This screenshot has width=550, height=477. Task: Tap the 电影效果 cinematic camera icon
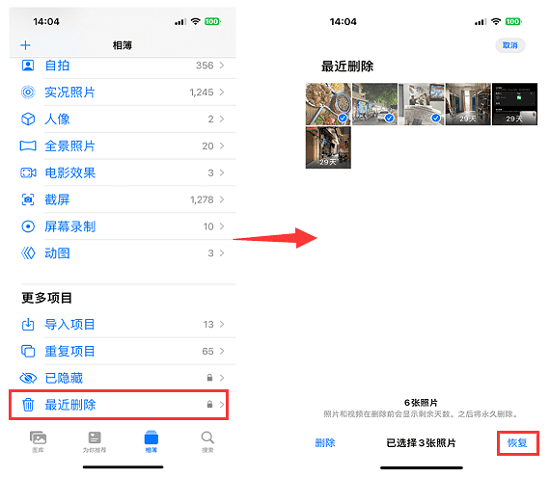(28, 173)
